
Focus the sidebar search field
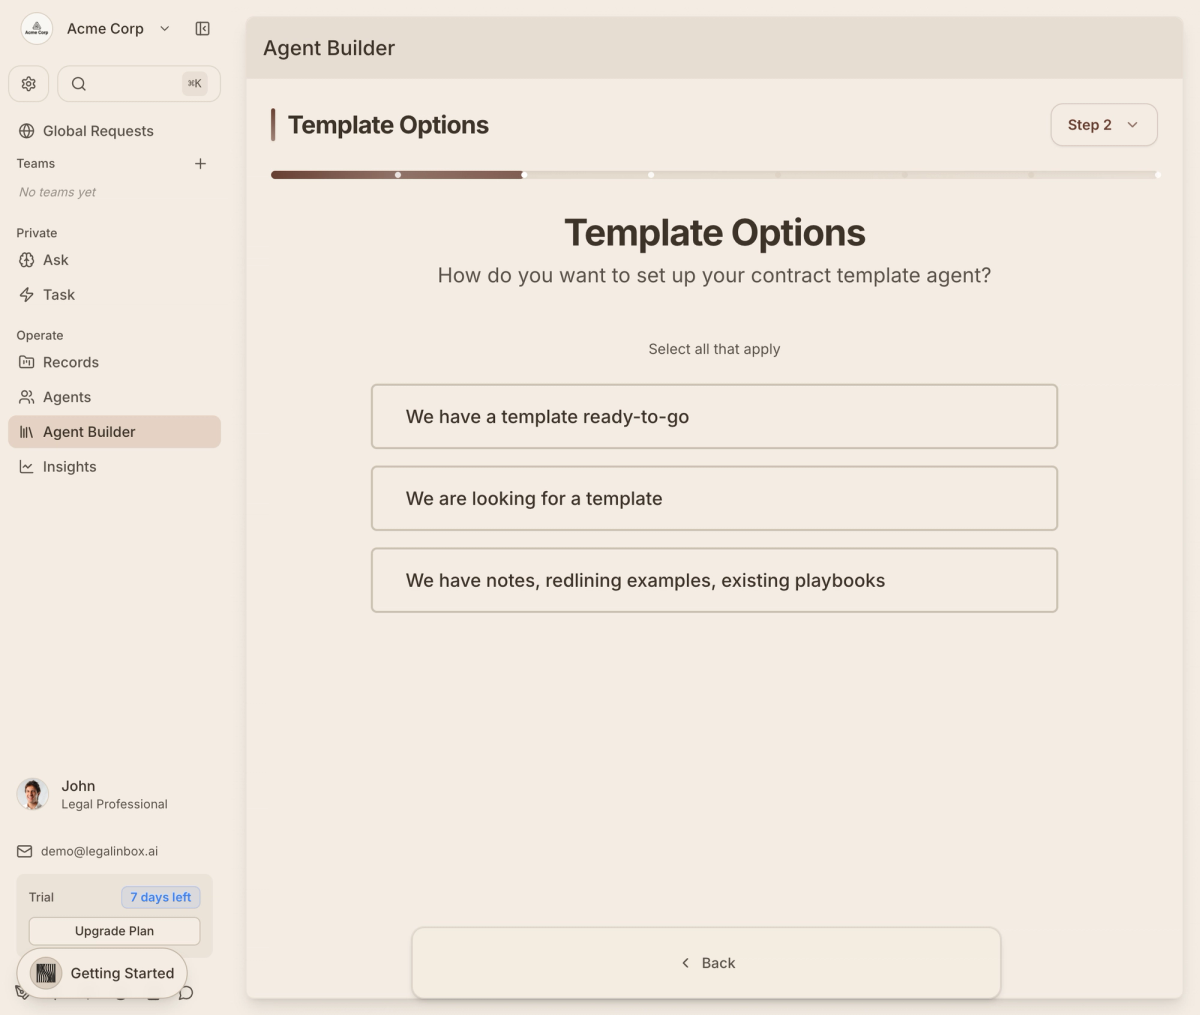point(139,84)
